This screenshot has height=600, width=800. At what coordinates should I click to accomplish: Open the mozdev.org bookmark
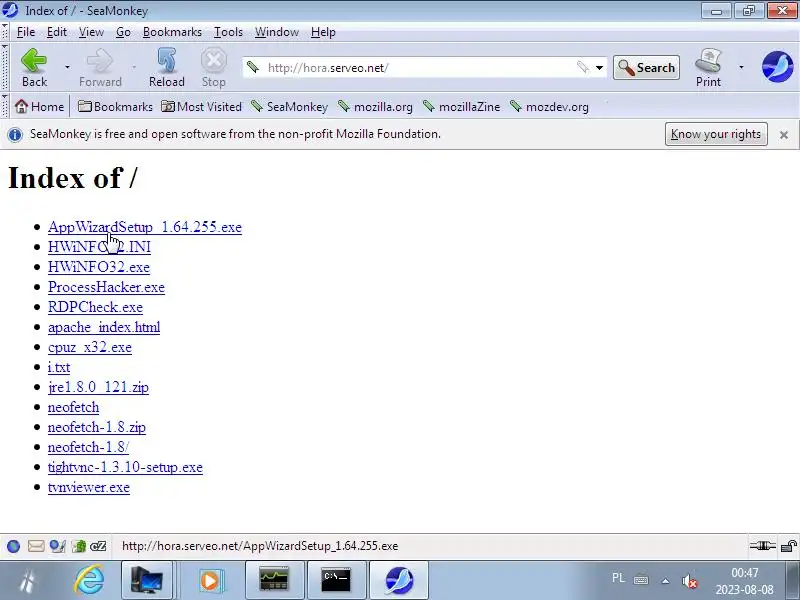point(549,107)
